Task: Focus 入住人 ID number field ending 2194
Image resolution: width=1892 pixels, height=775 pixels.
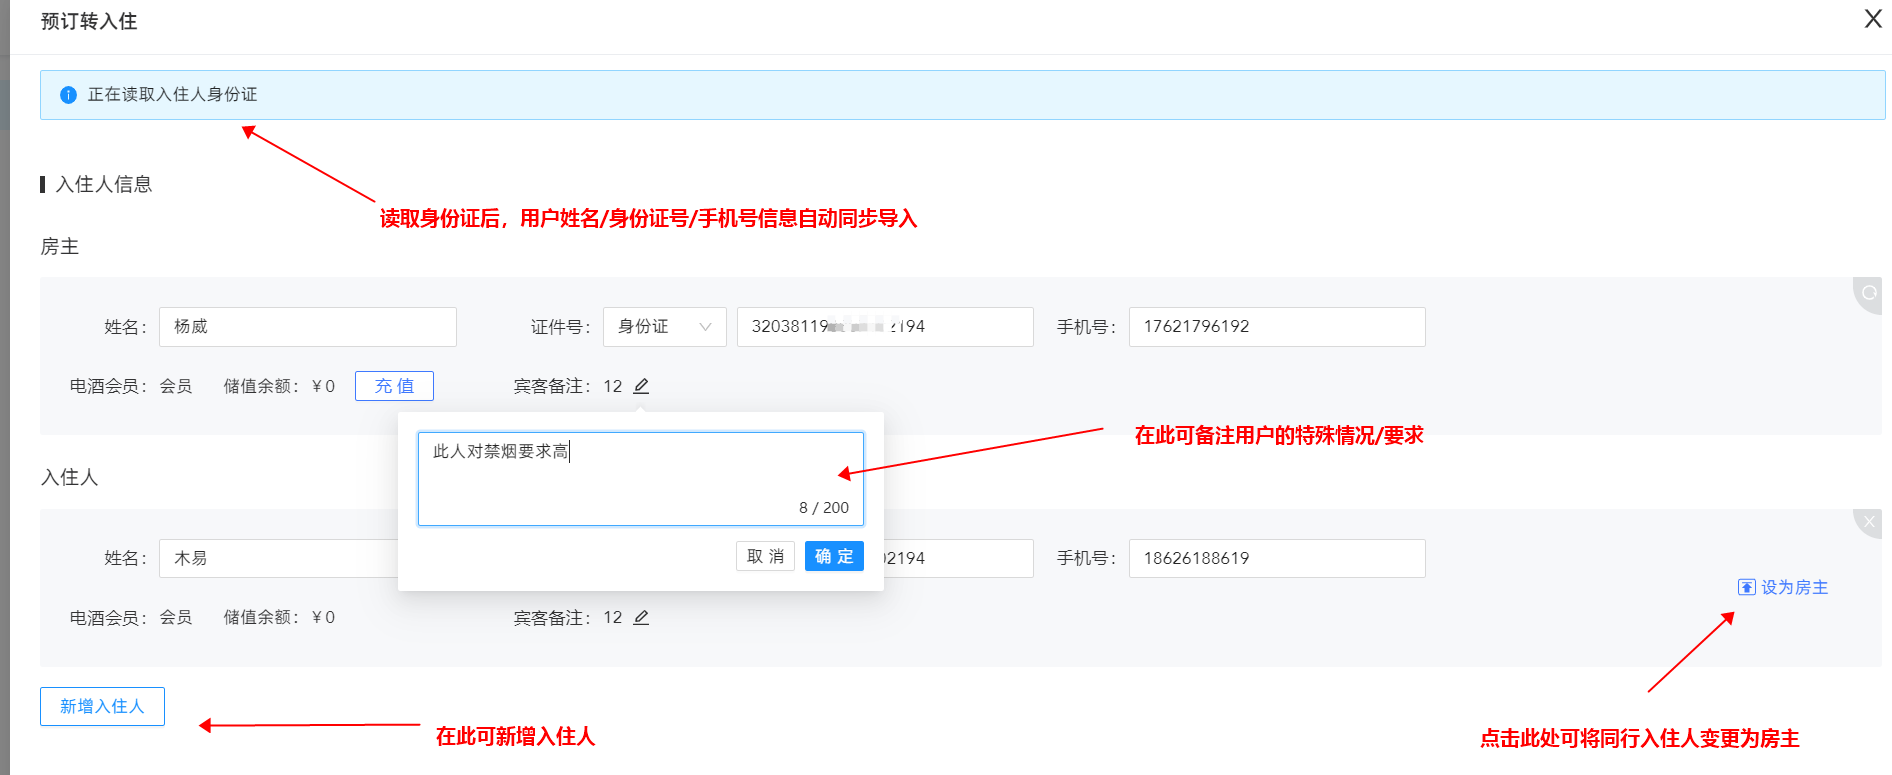Action: coord(958,558)
